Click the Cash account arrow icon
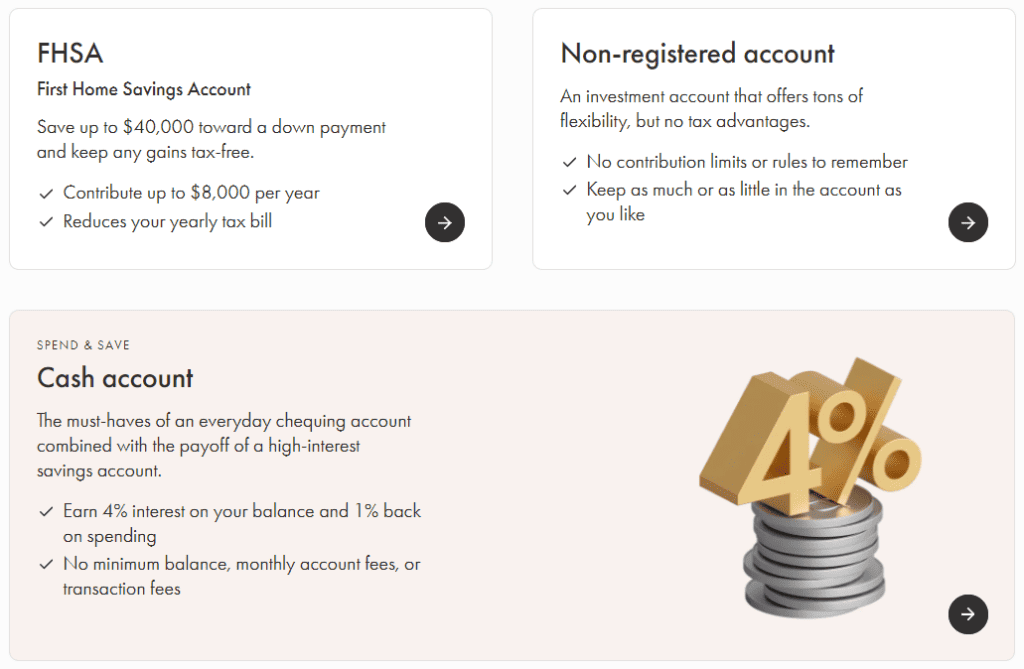The height and width of the screenshot is (669, 1024). [x=967, y=614]
